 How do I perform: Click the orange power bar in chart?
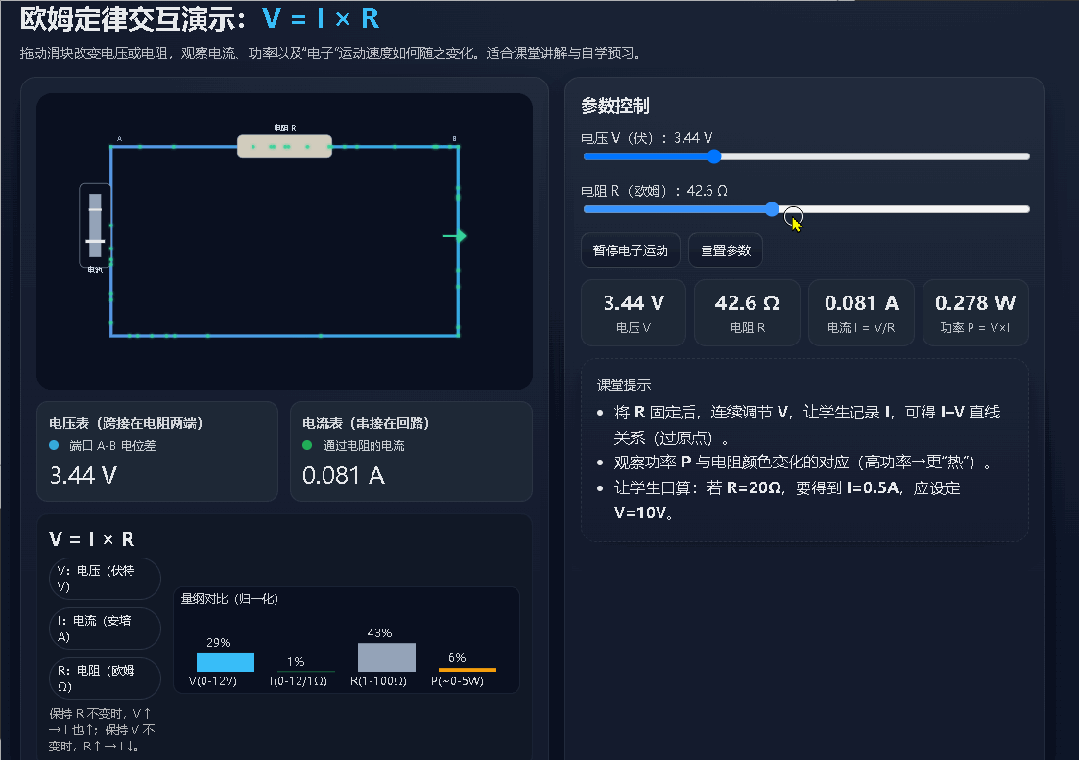467,669
